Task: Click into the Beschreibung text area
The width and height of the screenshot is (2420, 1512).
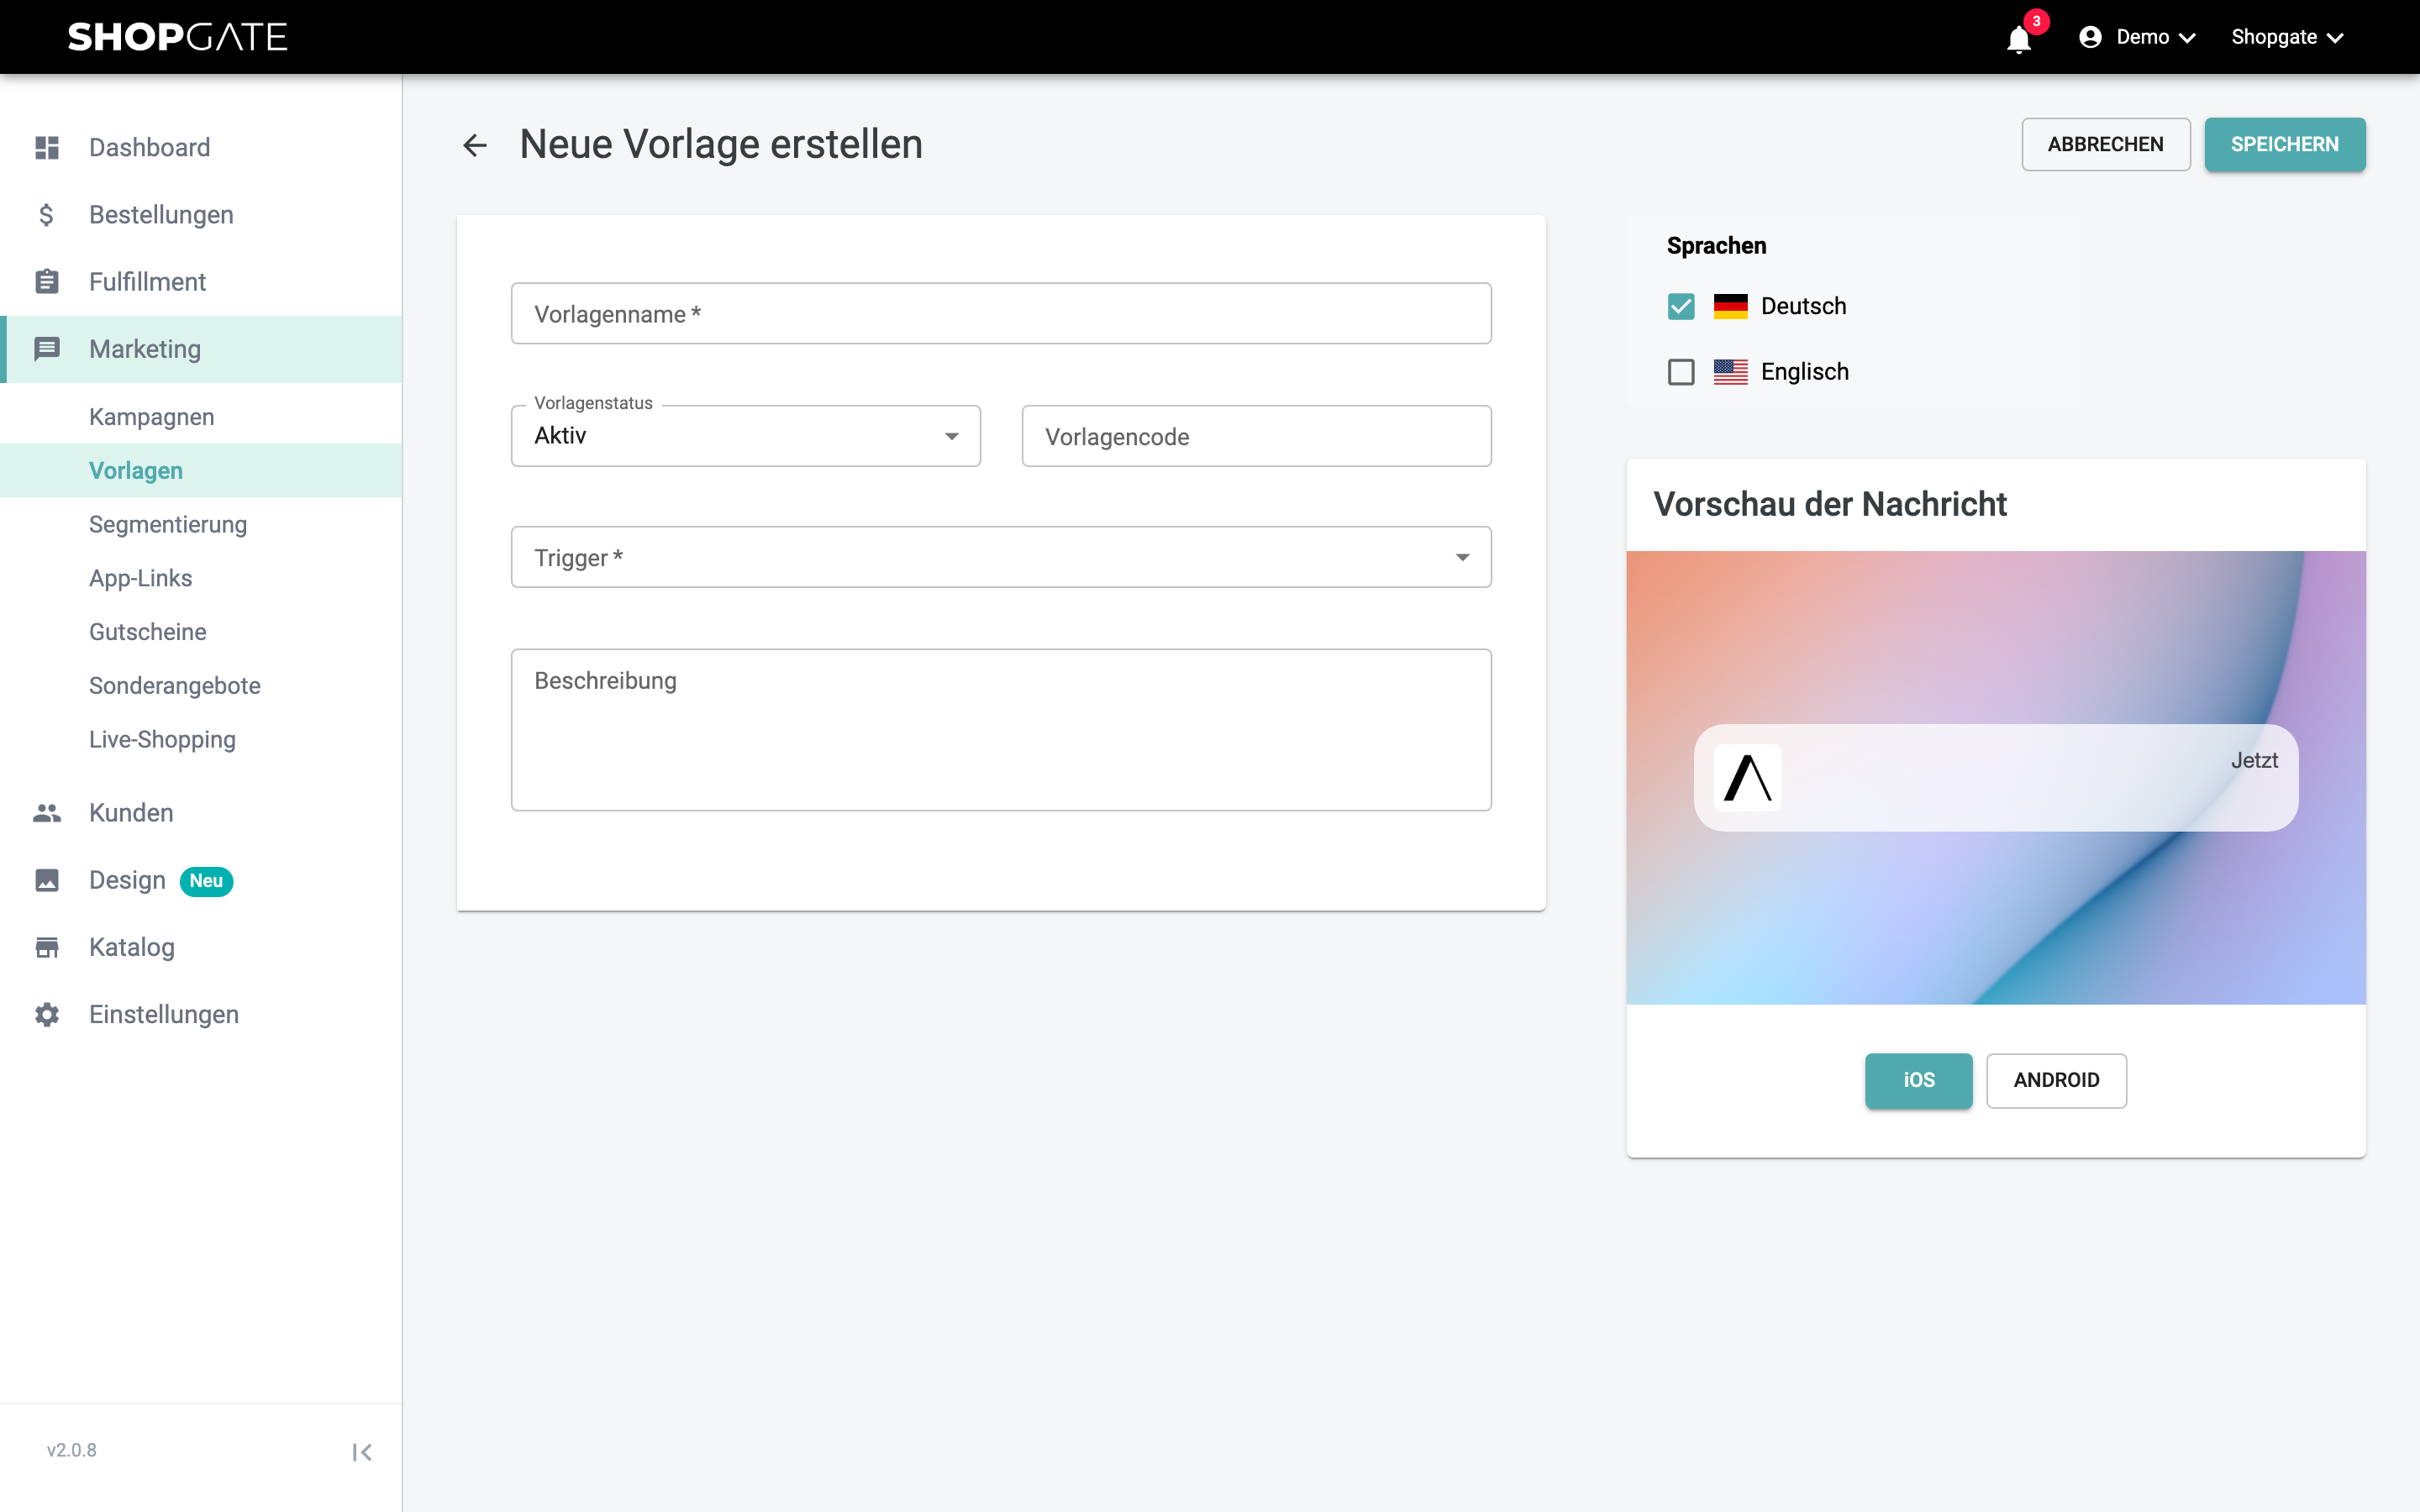Action: tap(1001, 729)
